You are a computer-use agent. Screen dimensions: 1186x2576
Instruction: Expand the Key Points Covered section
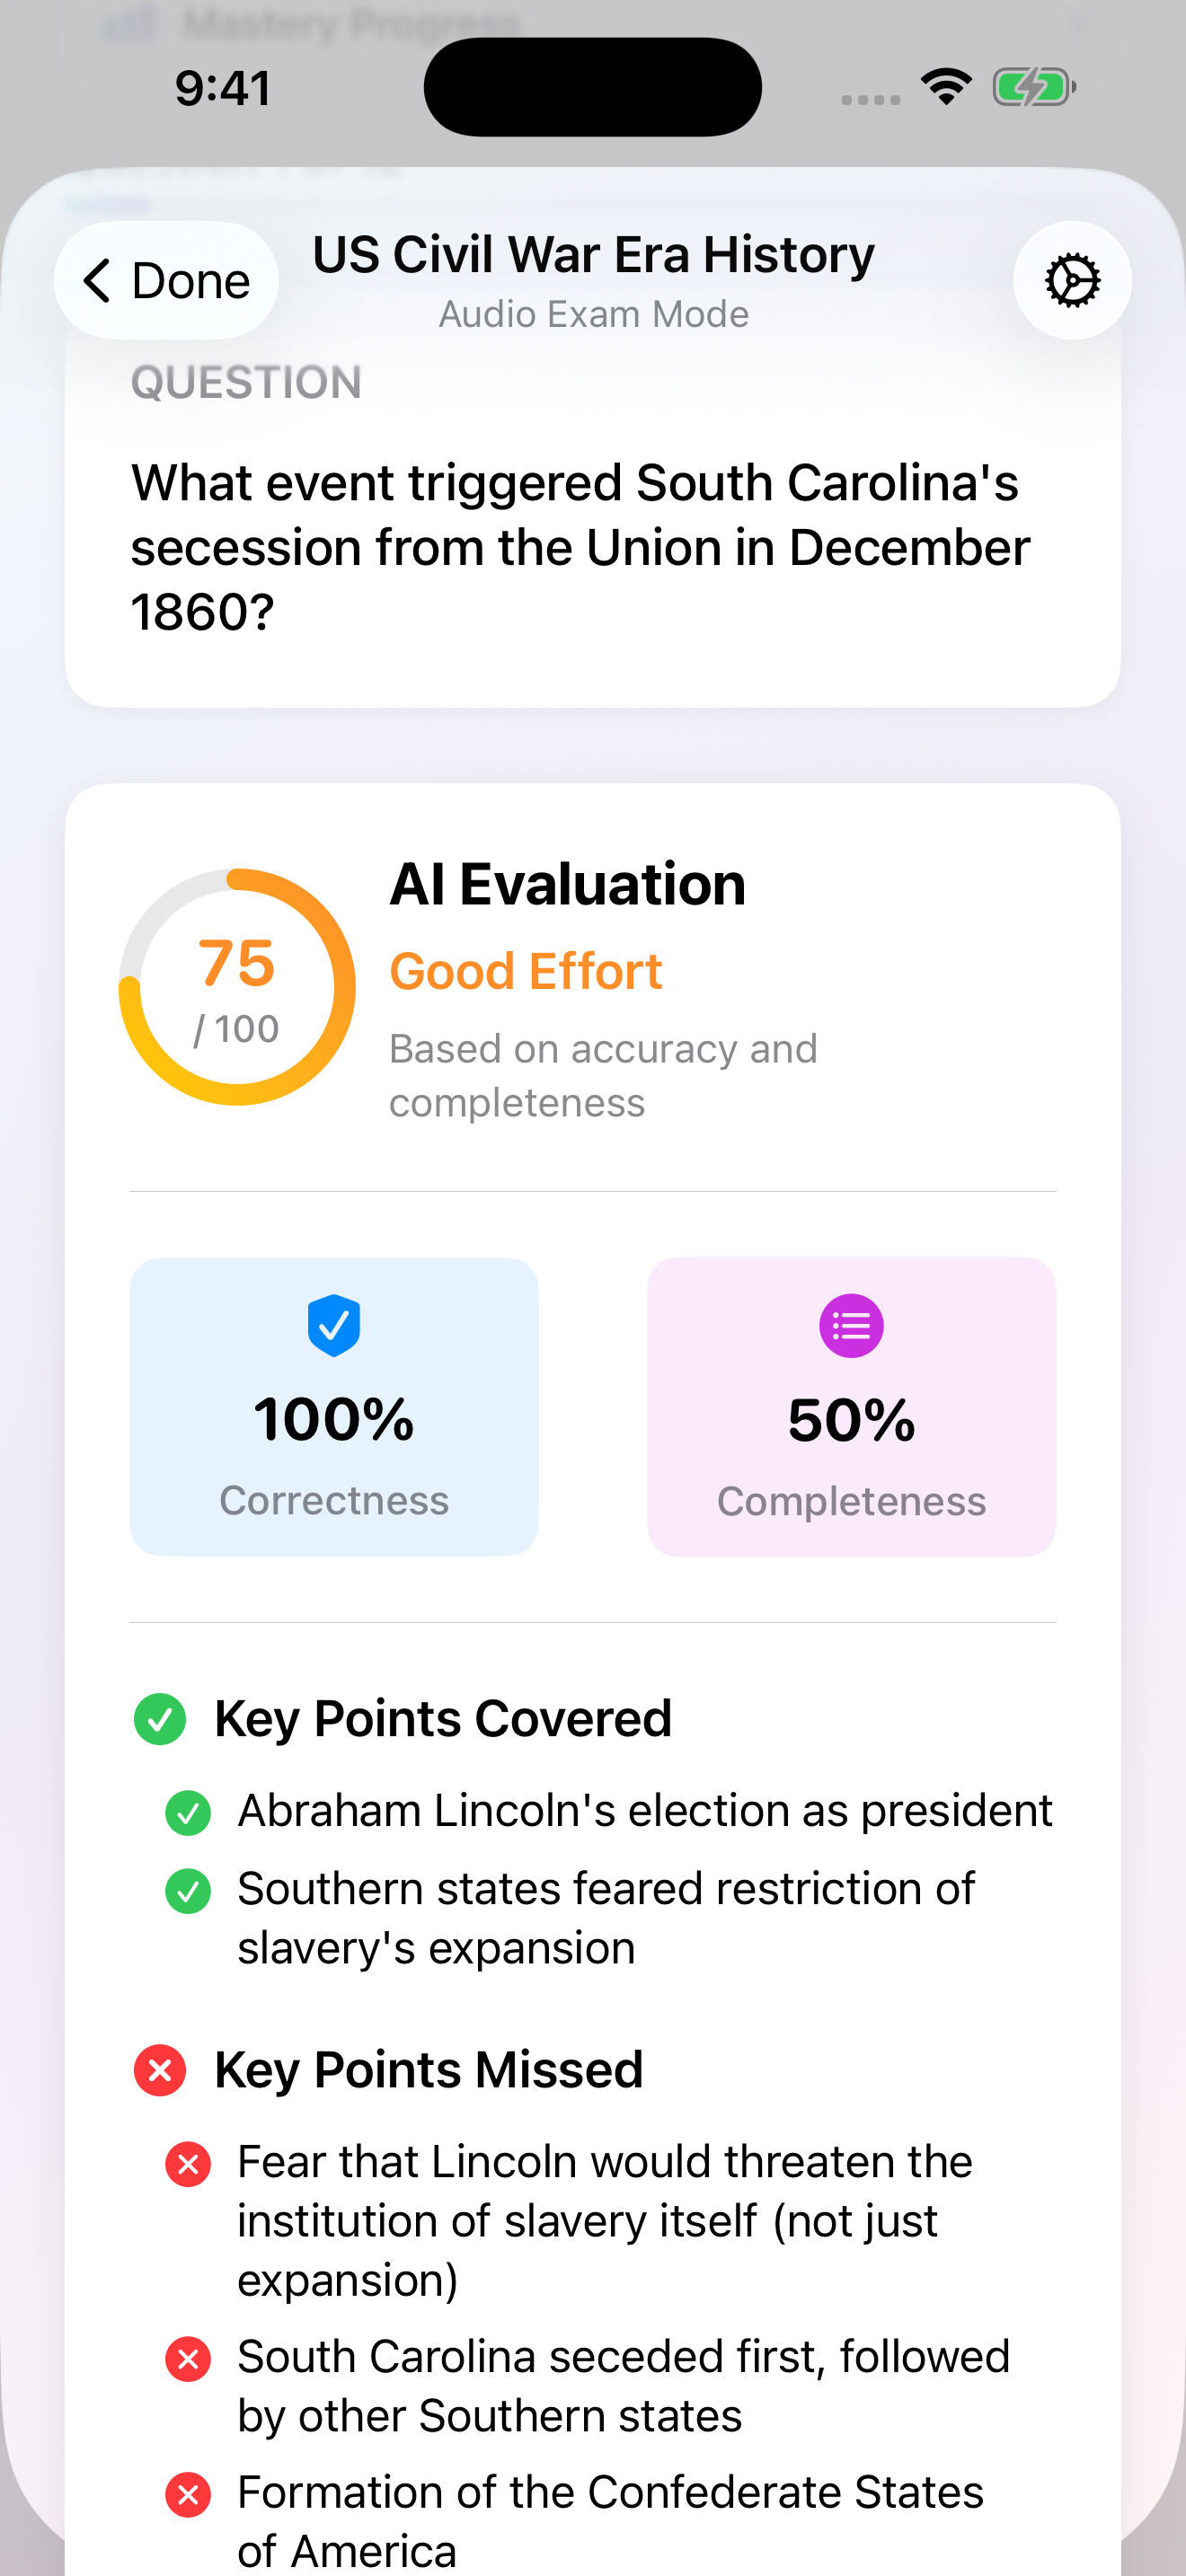pyautogui.click(x=442, y=1718)
